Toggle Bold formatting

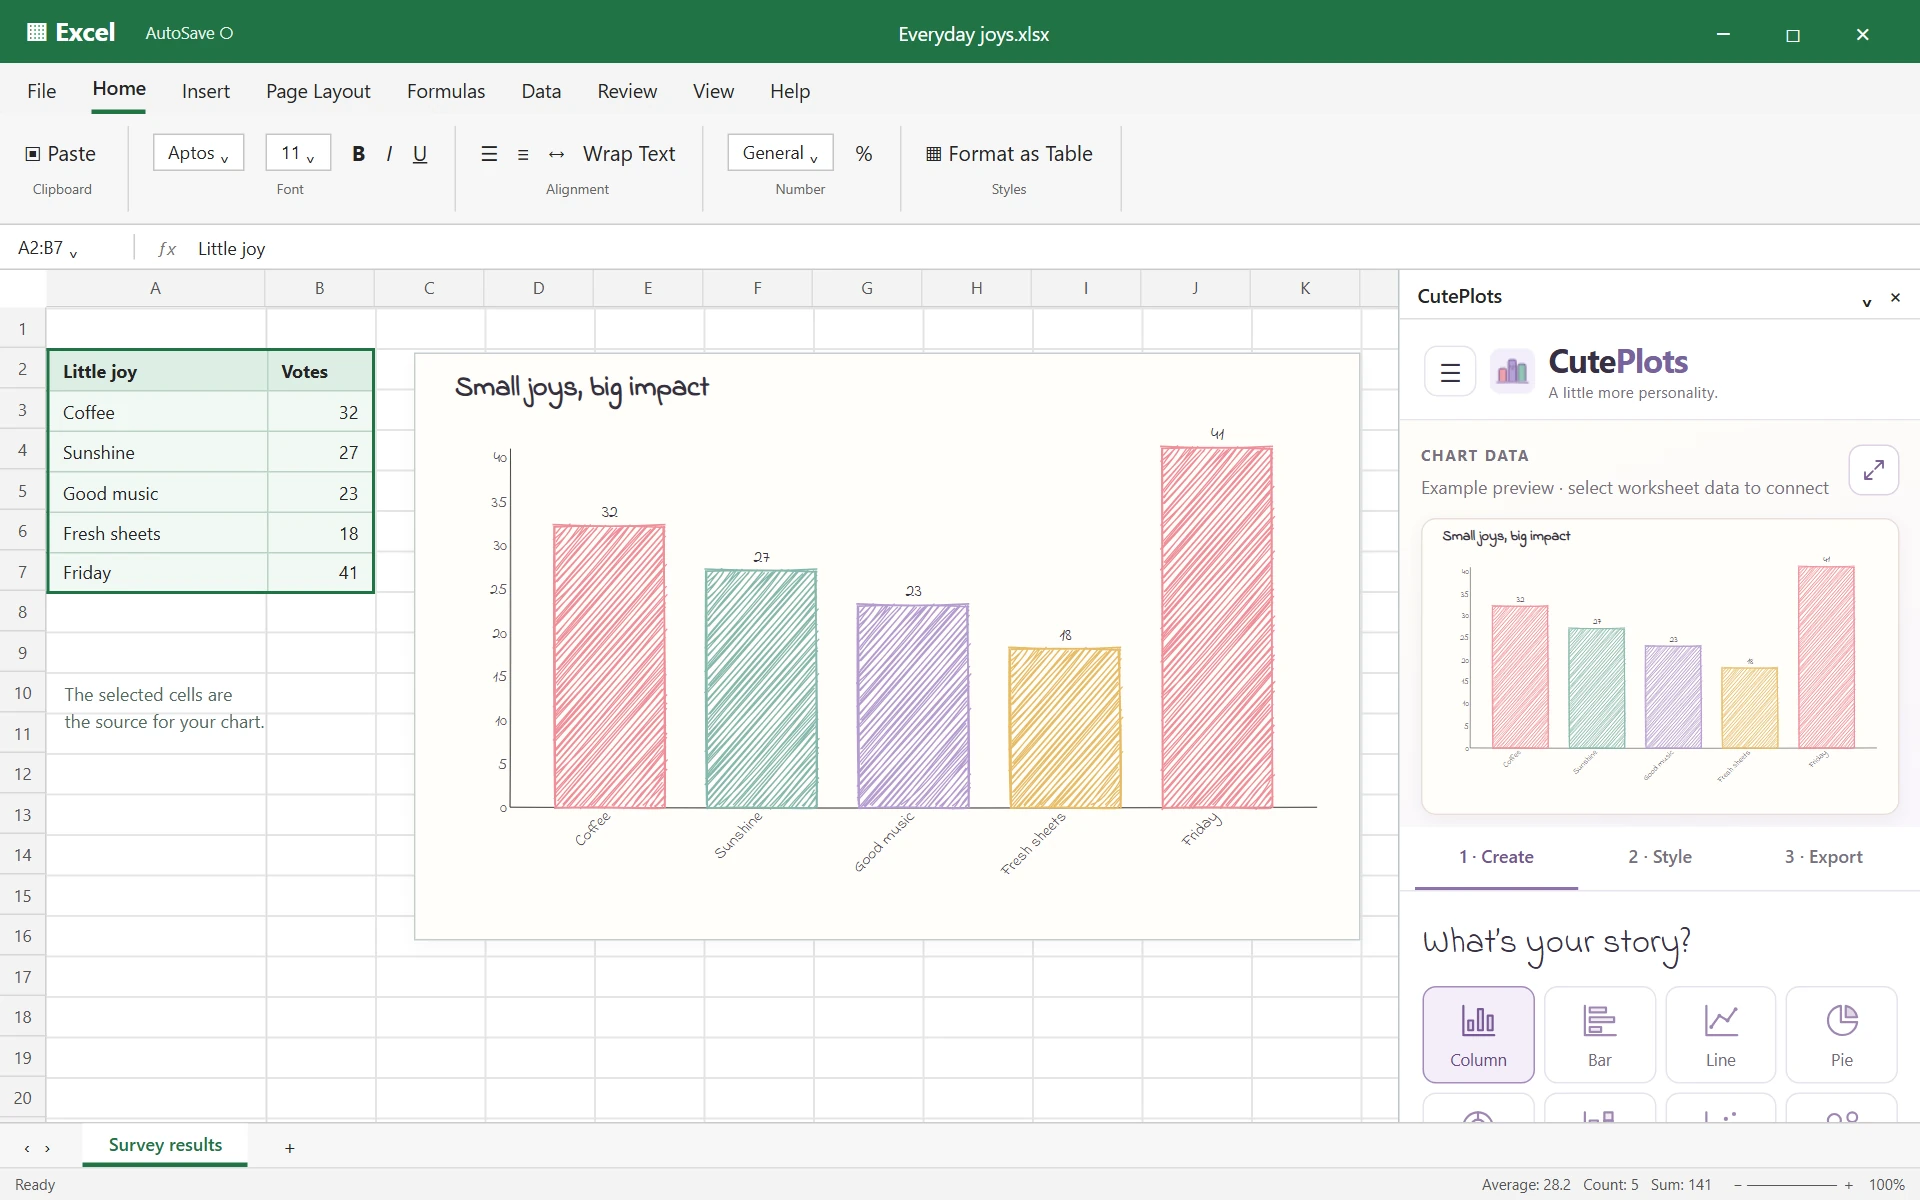point(358,153)
